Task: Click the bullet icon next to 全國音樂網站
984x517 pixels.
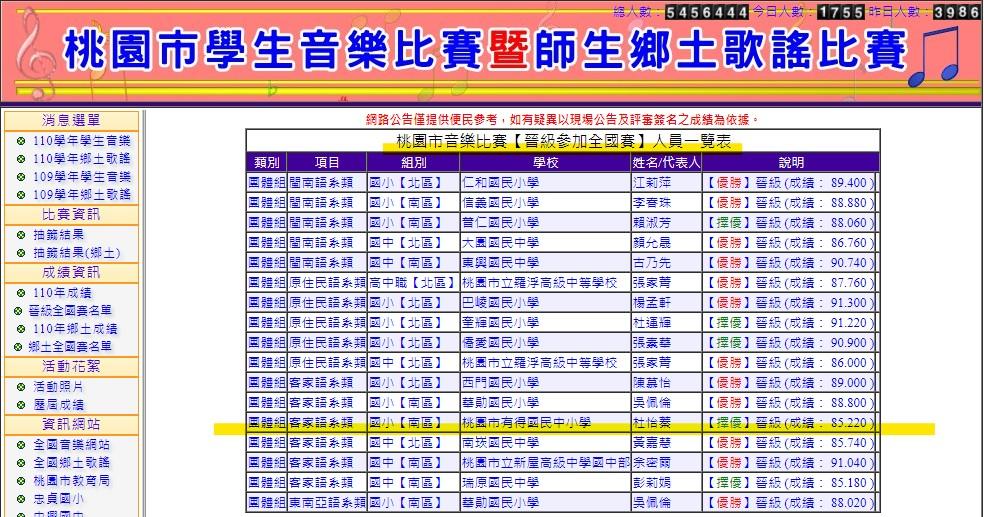Action: (x=20, y=444)
